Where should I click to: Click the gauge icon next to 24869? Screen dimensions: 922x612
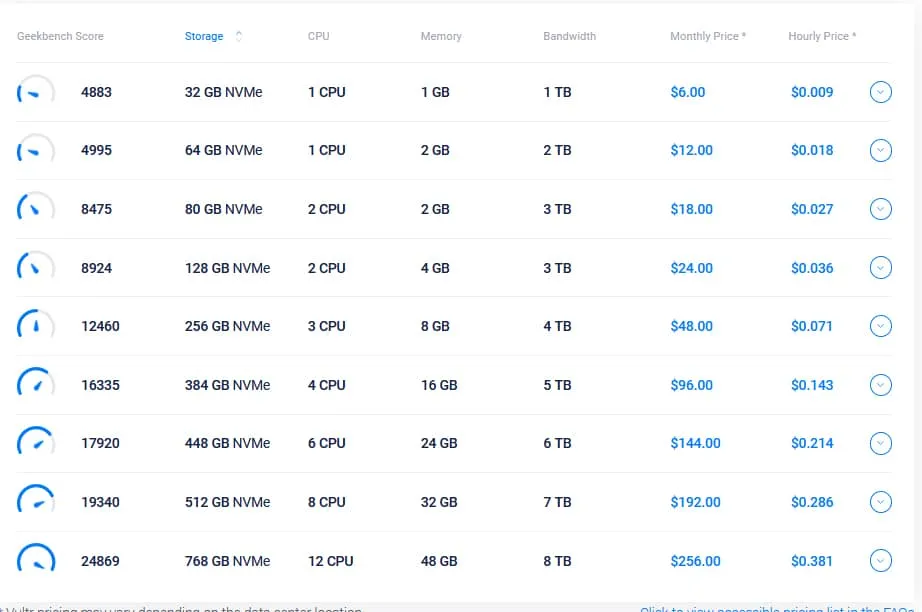click(x=36, y=561)
